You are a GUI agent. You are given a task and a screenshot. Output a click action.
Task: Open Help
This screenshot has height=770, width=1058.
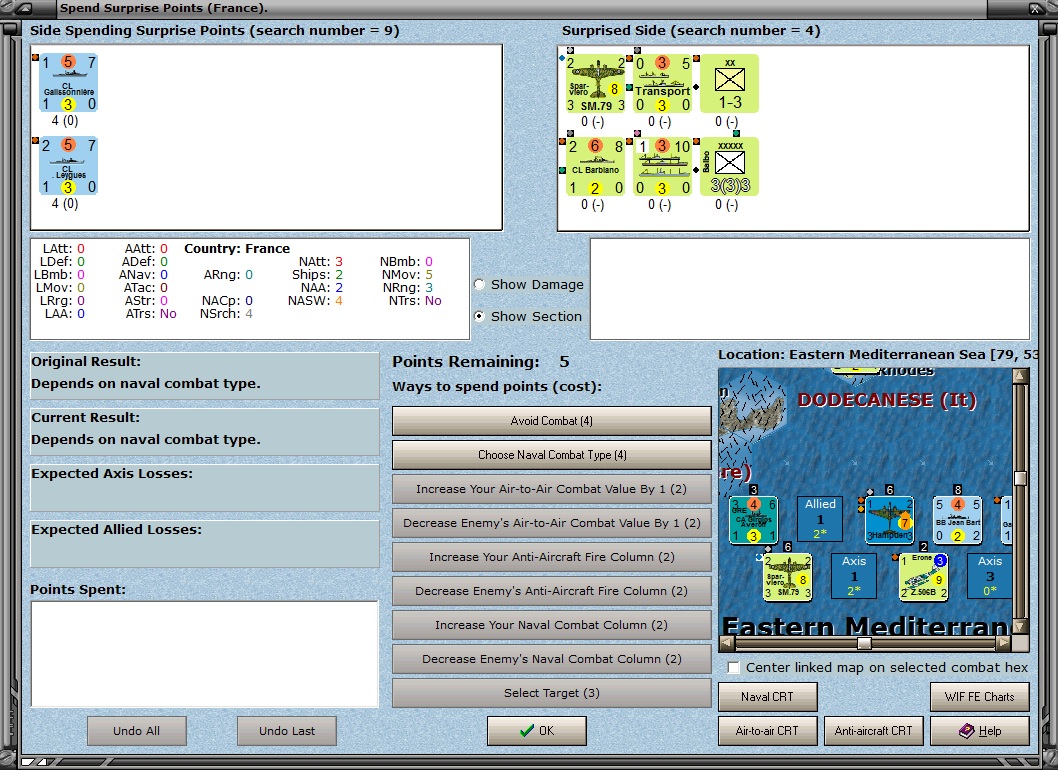pyautogui.click(x=980, y=731)
